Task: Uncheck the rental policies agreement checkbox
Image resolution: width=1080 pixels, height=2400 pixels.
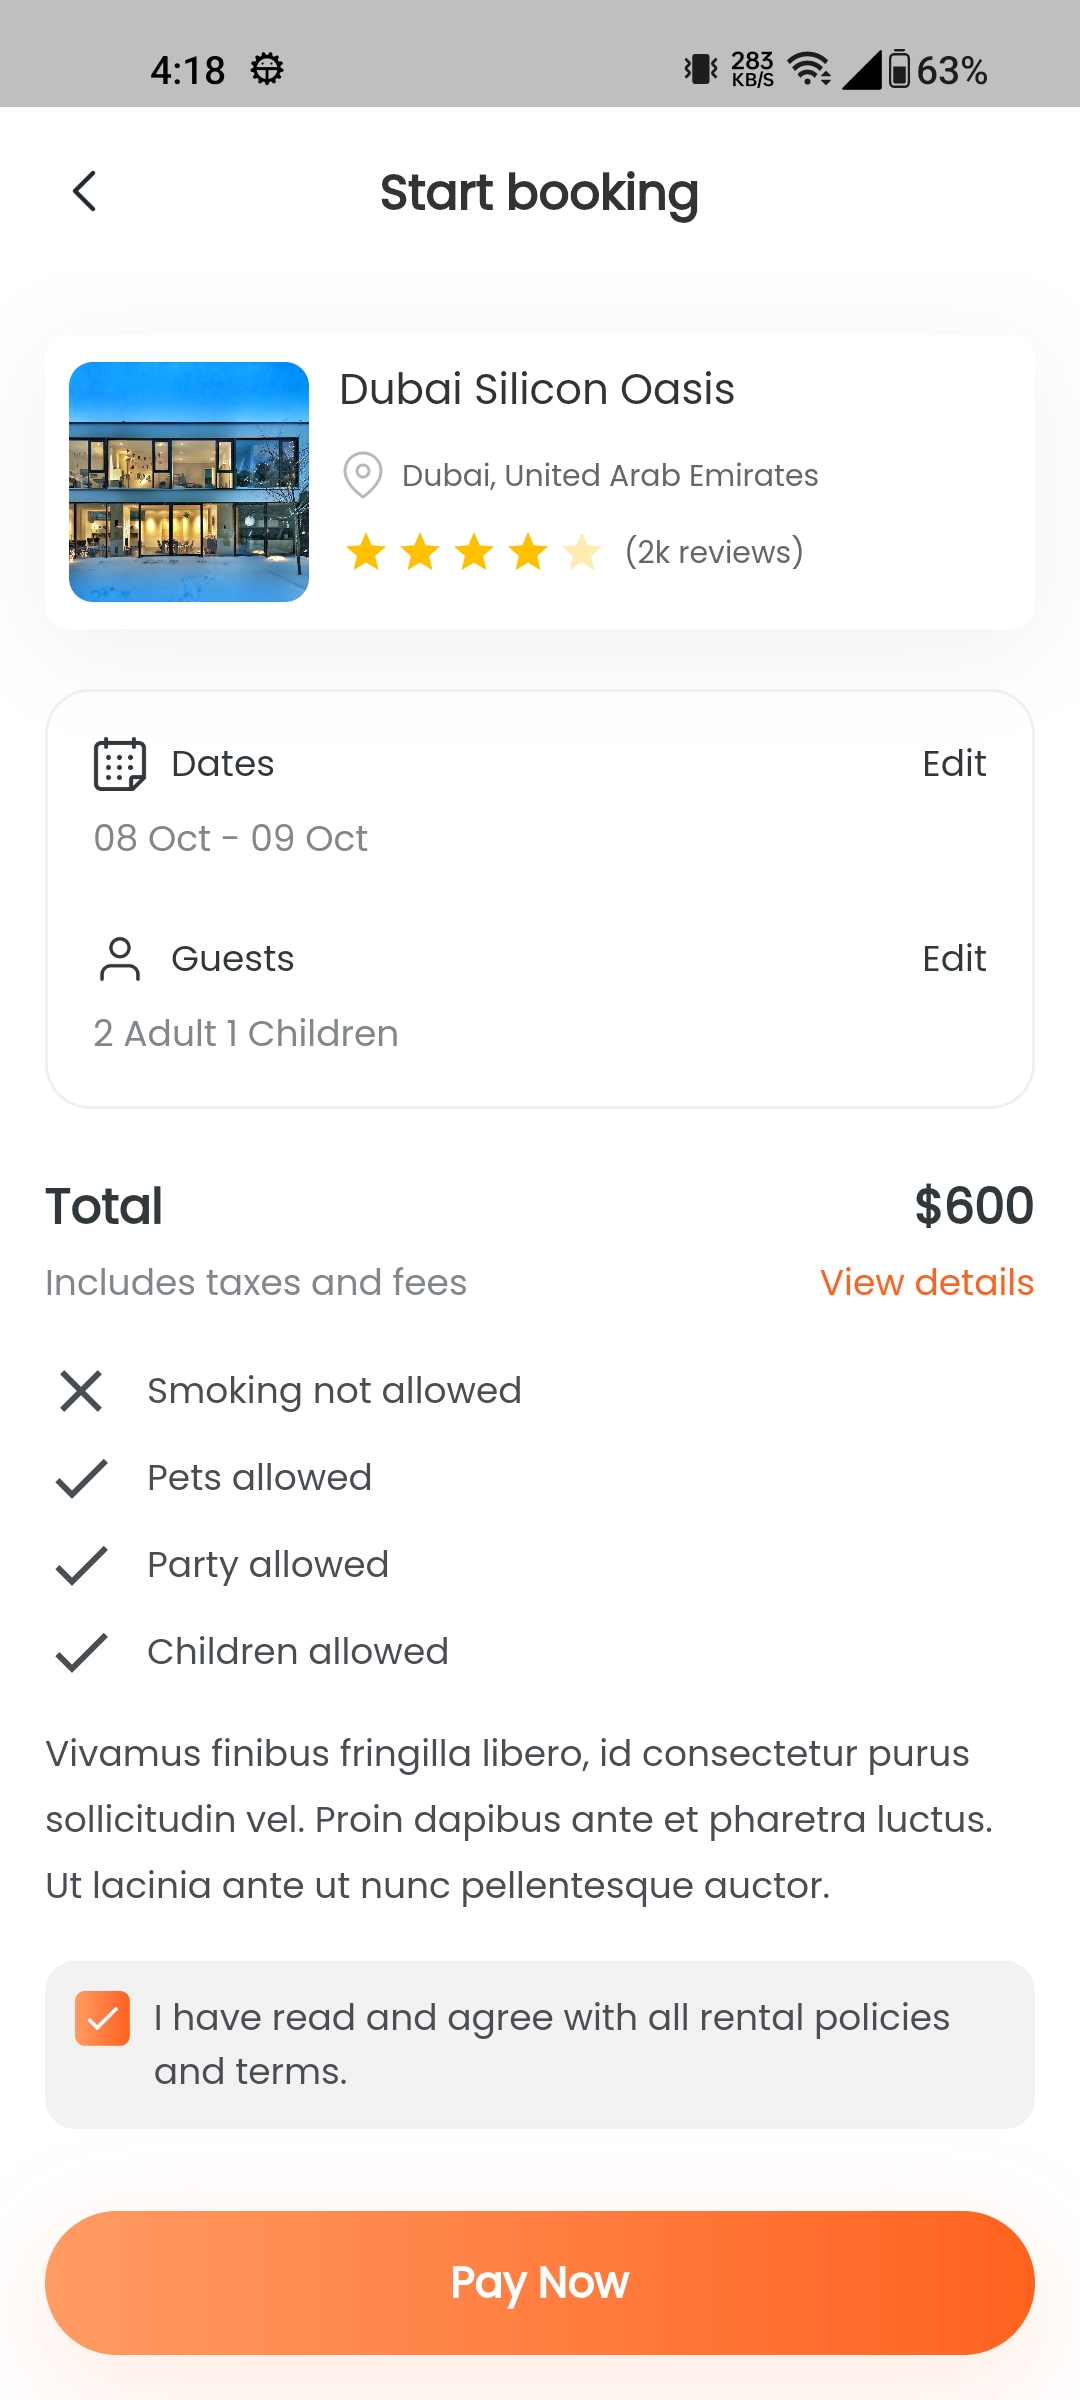Action: pos(102,2018)
